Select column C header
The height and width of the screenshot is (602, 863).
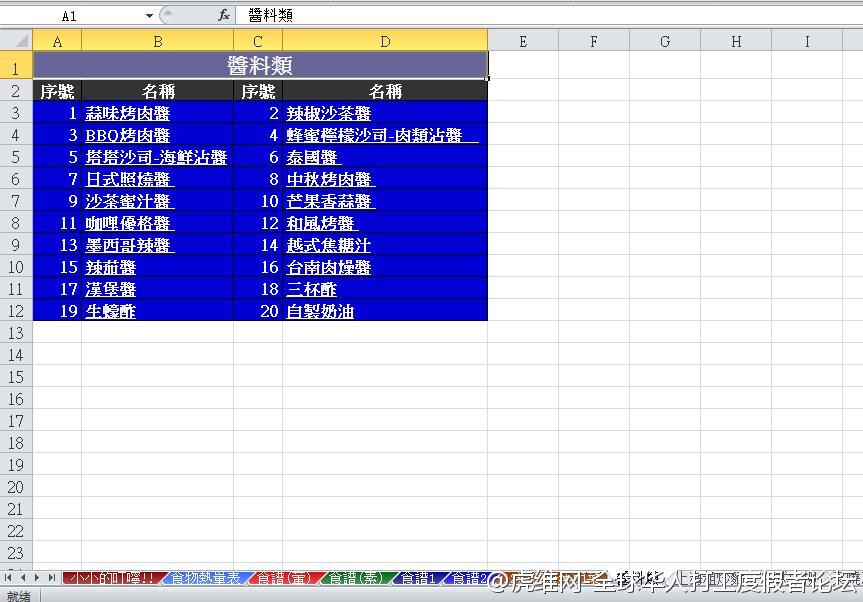point(258,41)
